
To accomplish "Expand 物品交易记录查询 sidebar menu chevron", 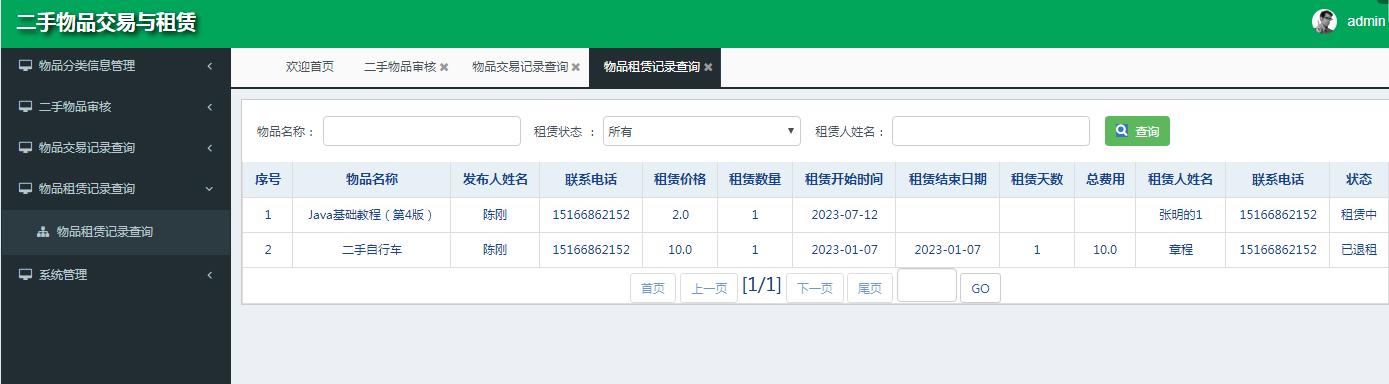I will coord(210,148).
